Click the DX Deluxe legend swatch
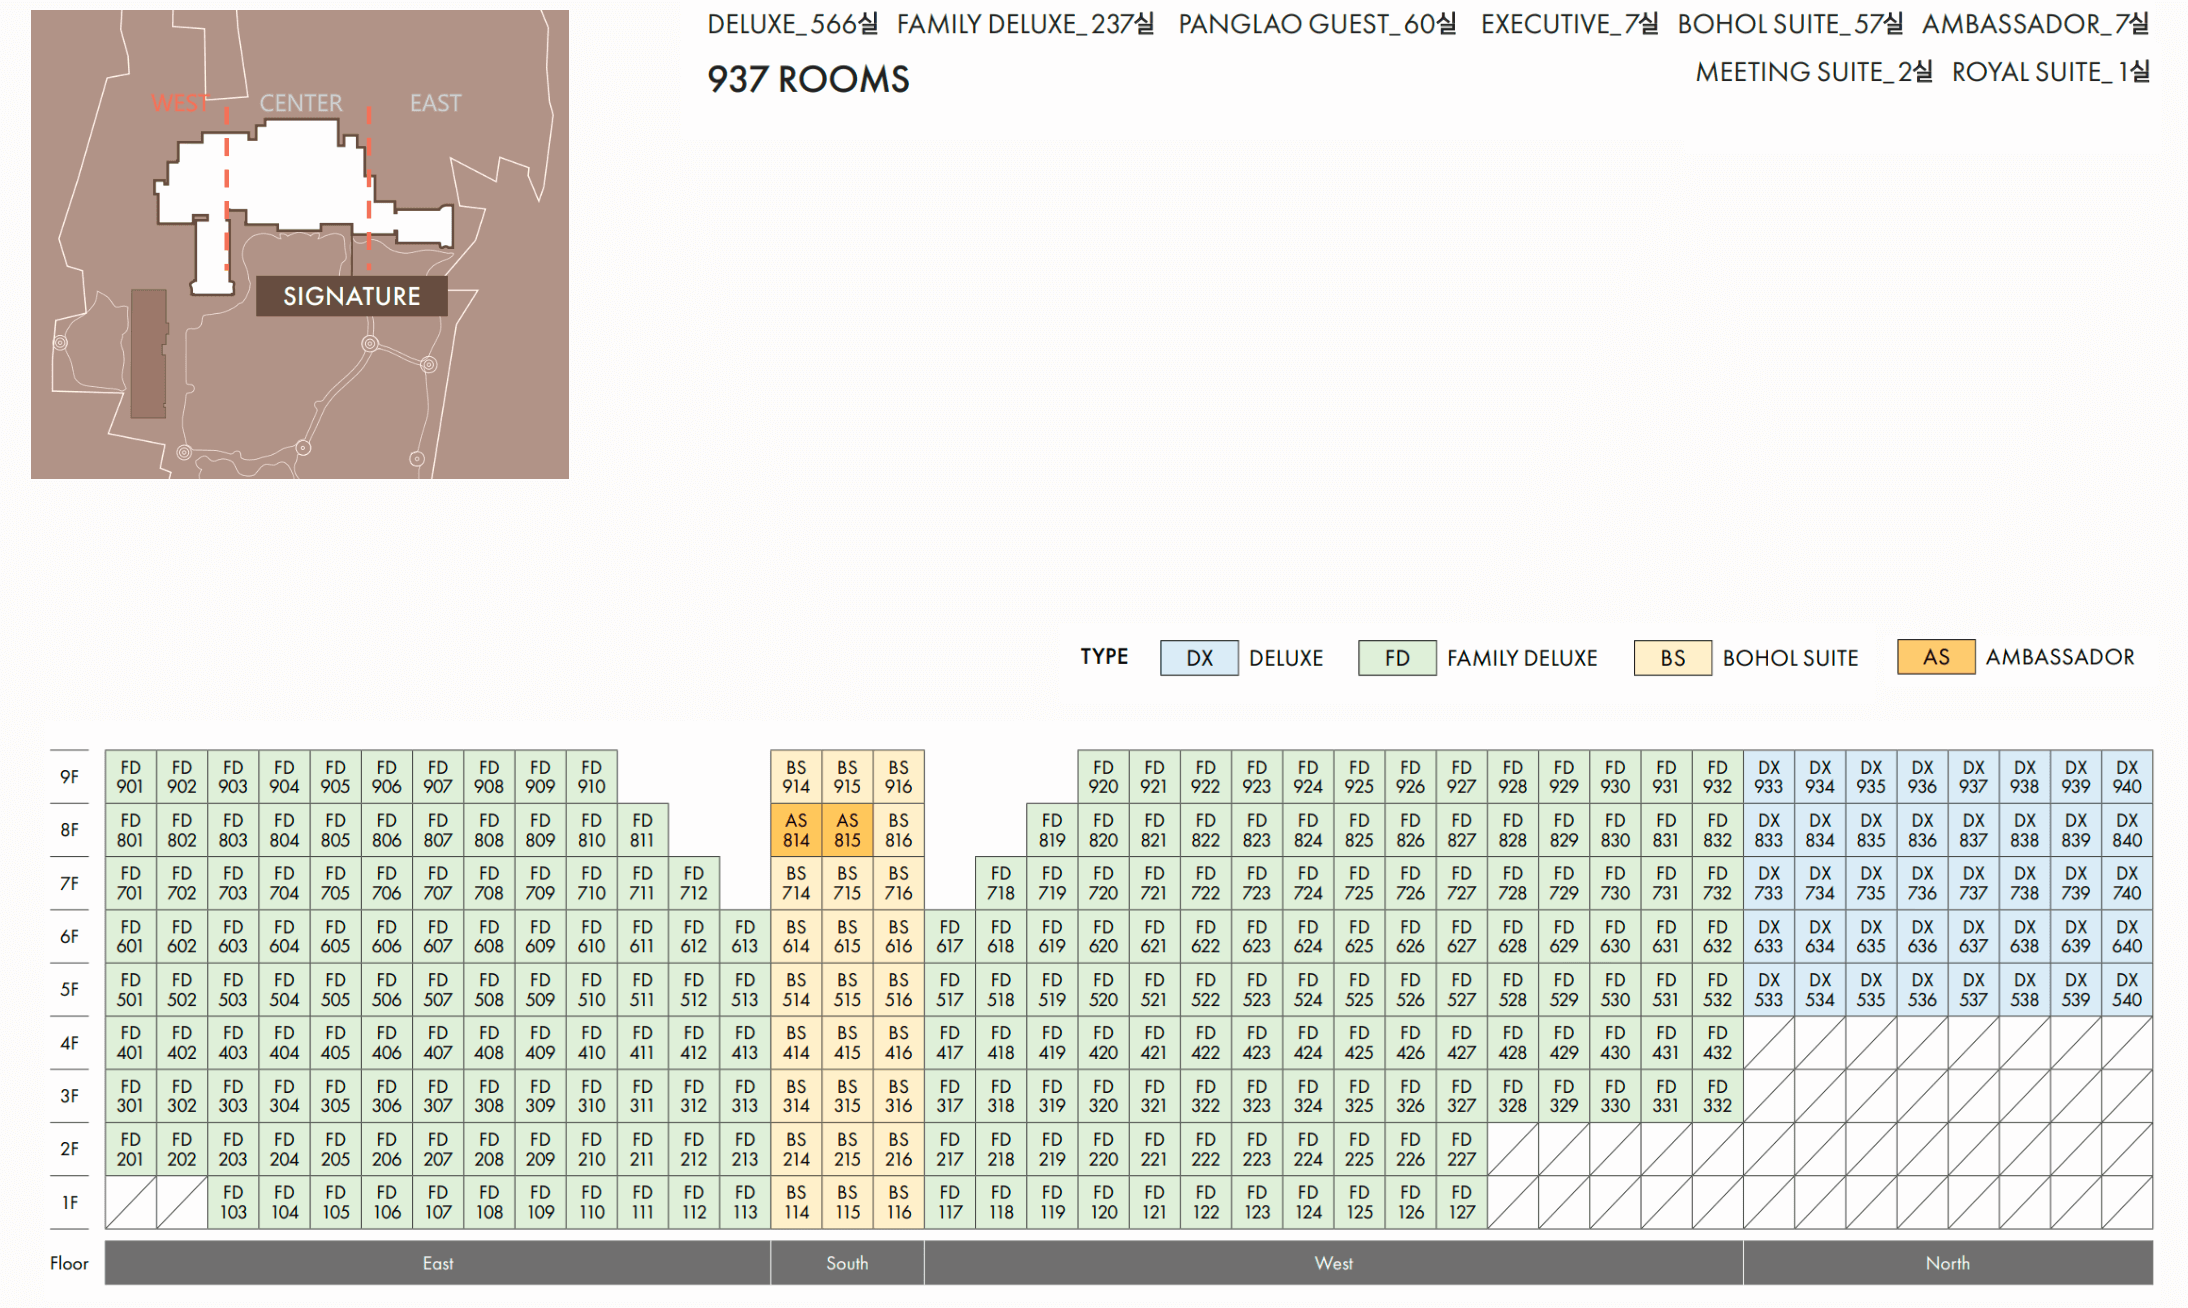The height and width of the screenshot is (1308, 2188). pyautogui.click(x=1199, y=658)
